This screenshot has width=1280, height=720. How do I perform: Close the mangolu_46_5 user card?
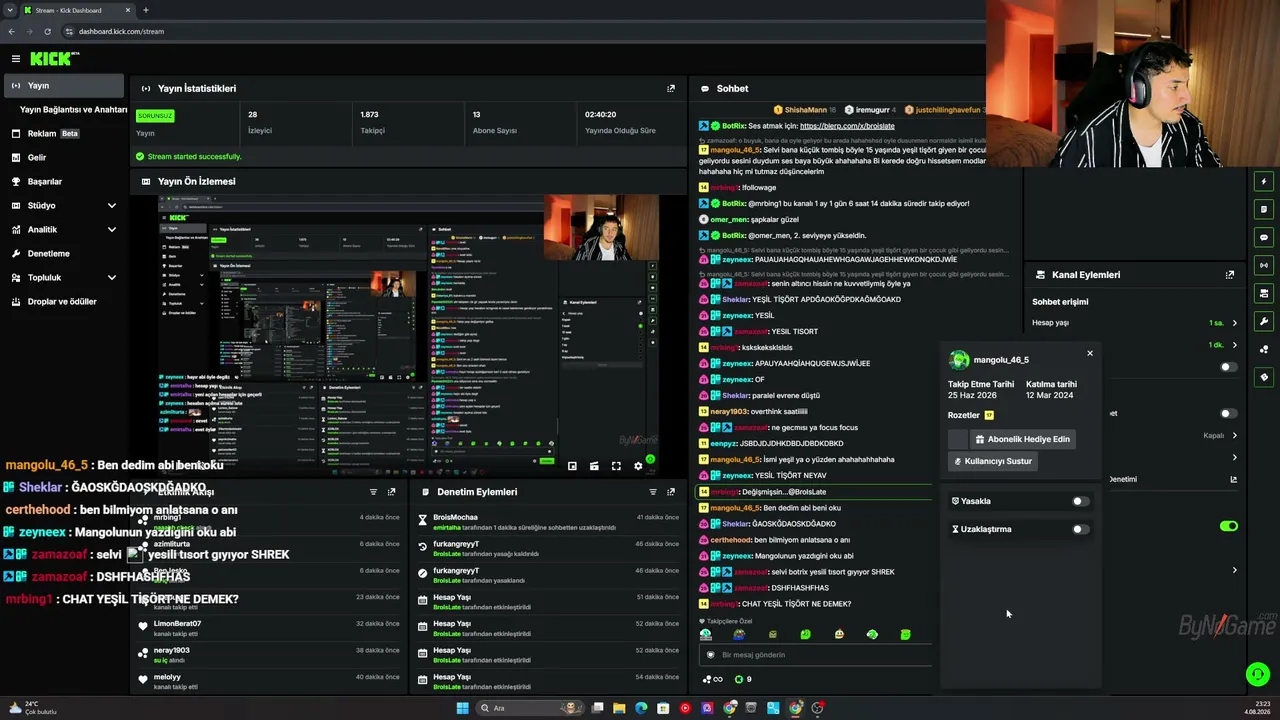pyautogui.click(x=1090, y=353)
